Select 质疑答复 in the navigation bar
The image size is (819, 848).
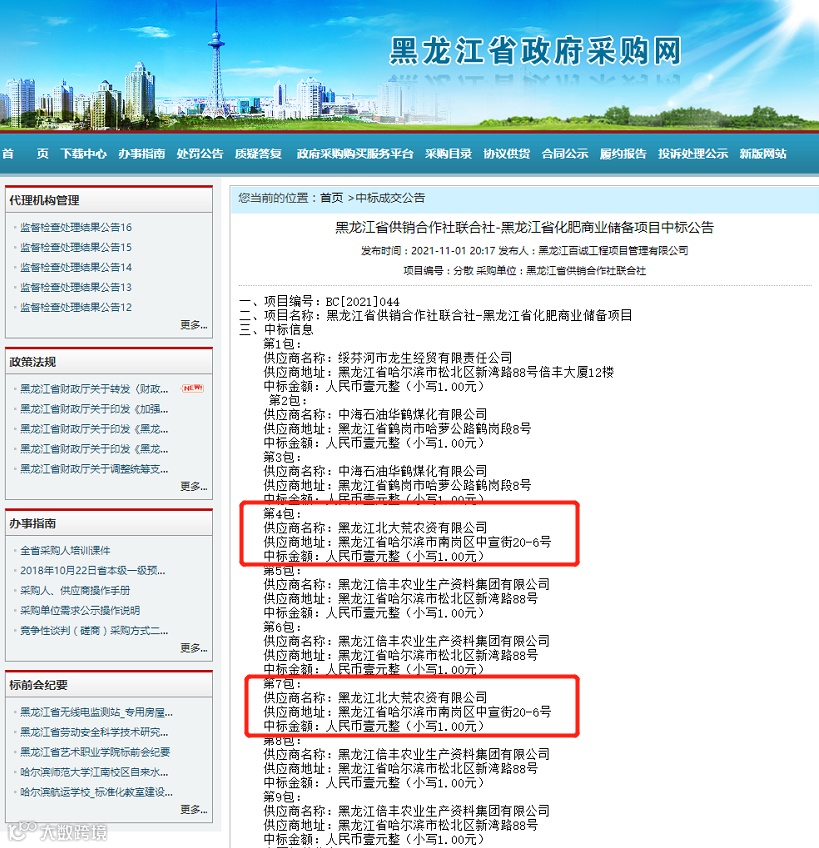tap(259, 154)
